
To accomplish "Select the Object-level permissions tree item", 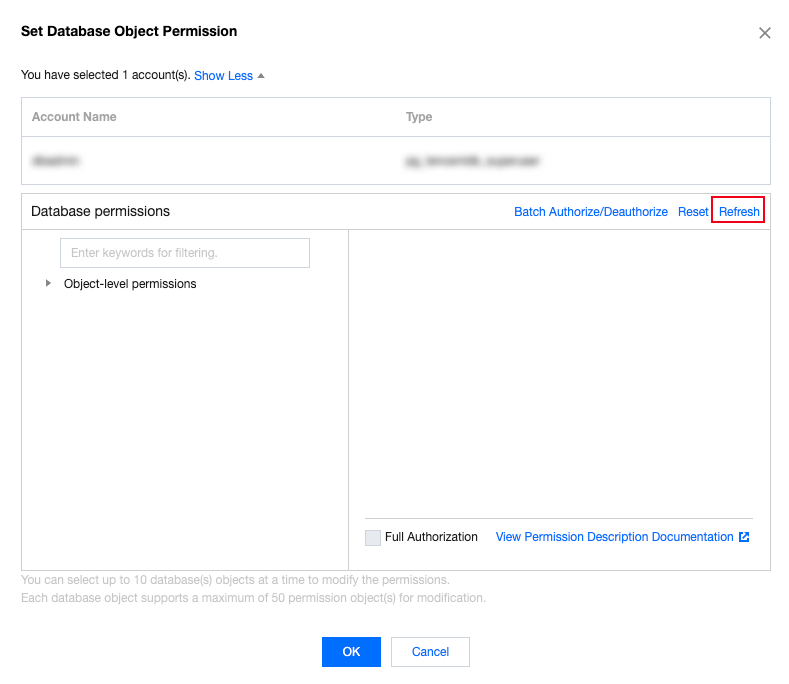I will tap(130, 284).
